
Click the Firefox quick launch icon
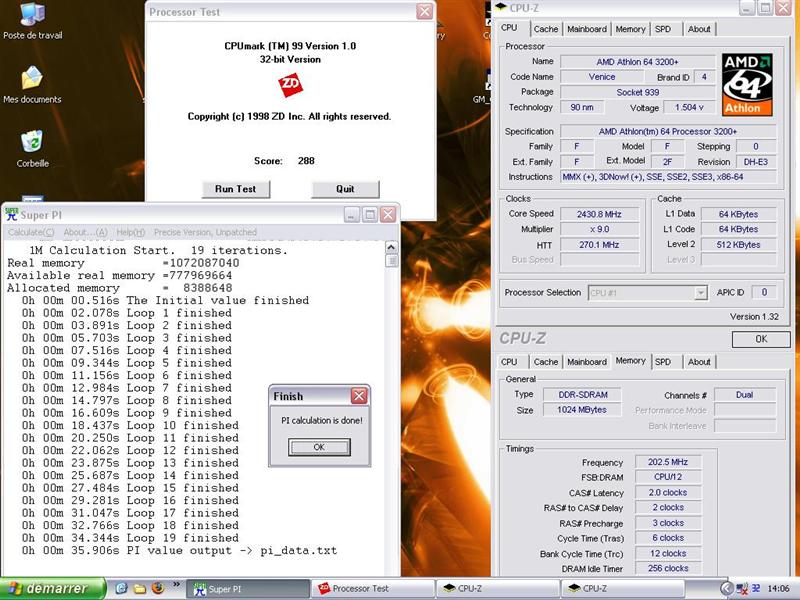157,588
